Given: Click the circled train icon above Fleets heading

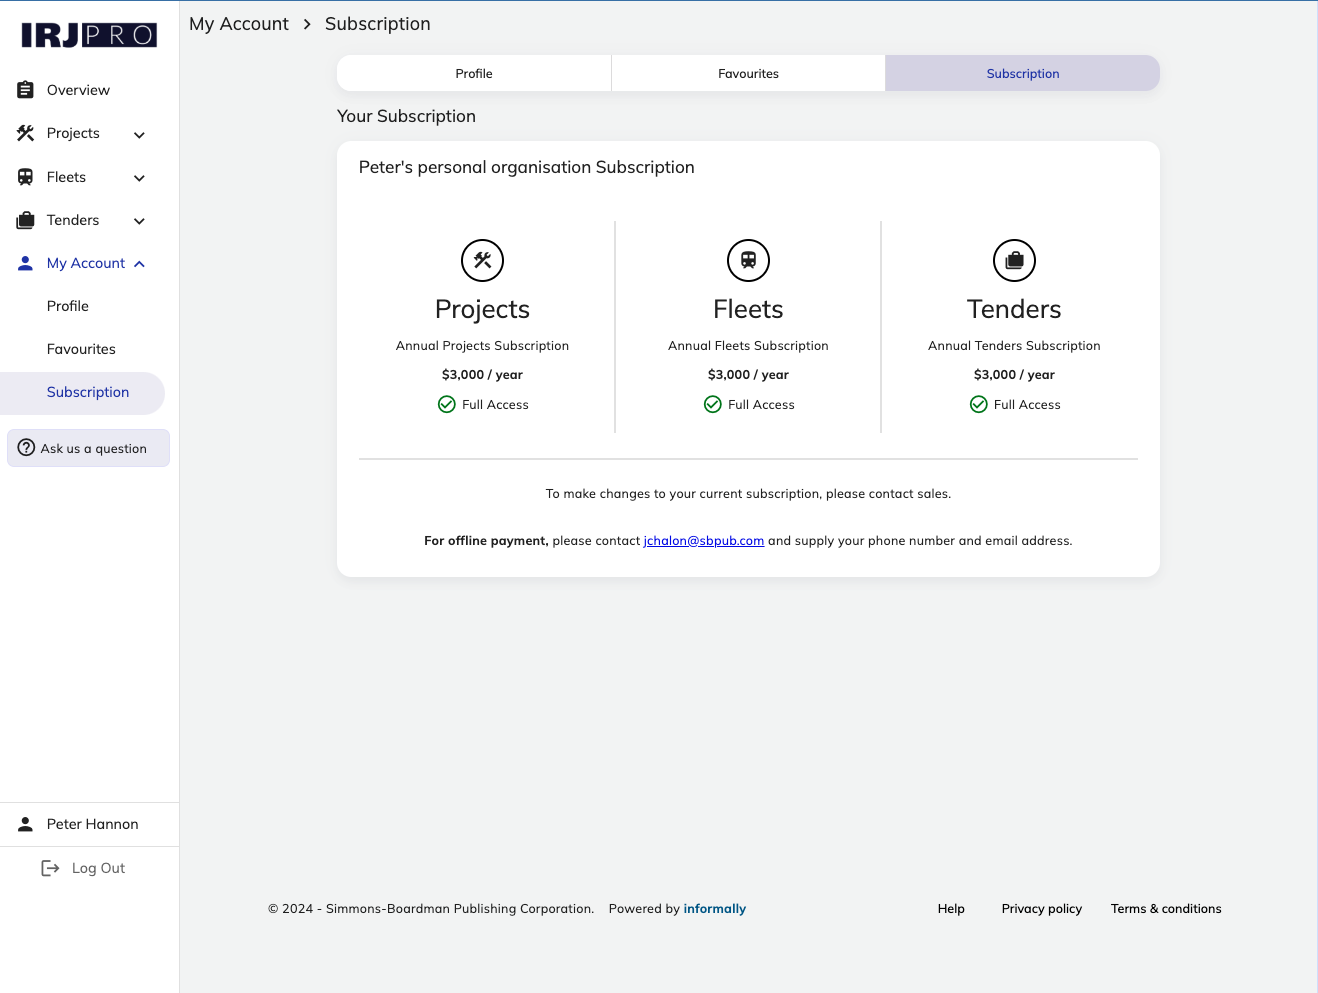Looking at the screenshot, I should click(748, 261).
